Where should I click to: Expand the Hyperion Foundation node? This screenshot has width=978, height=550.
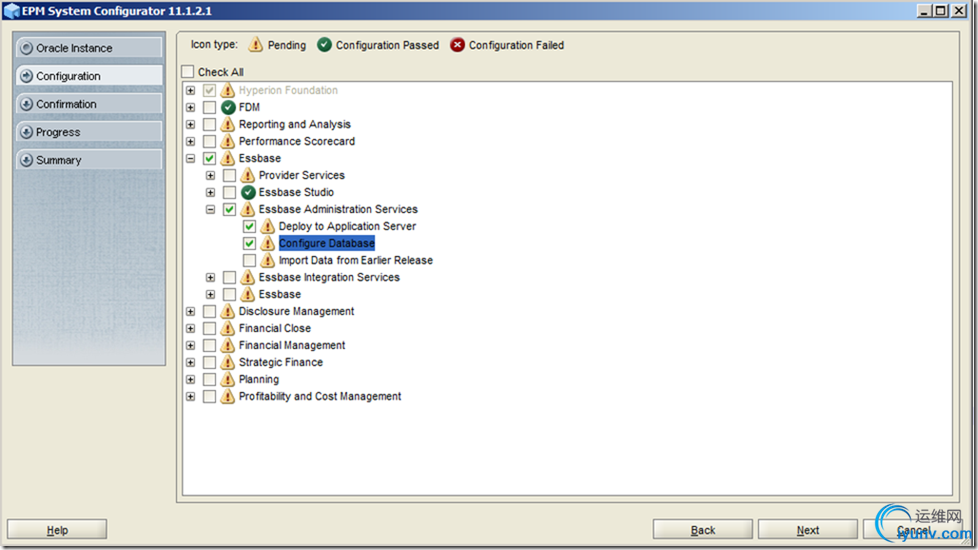click(191, 90)
